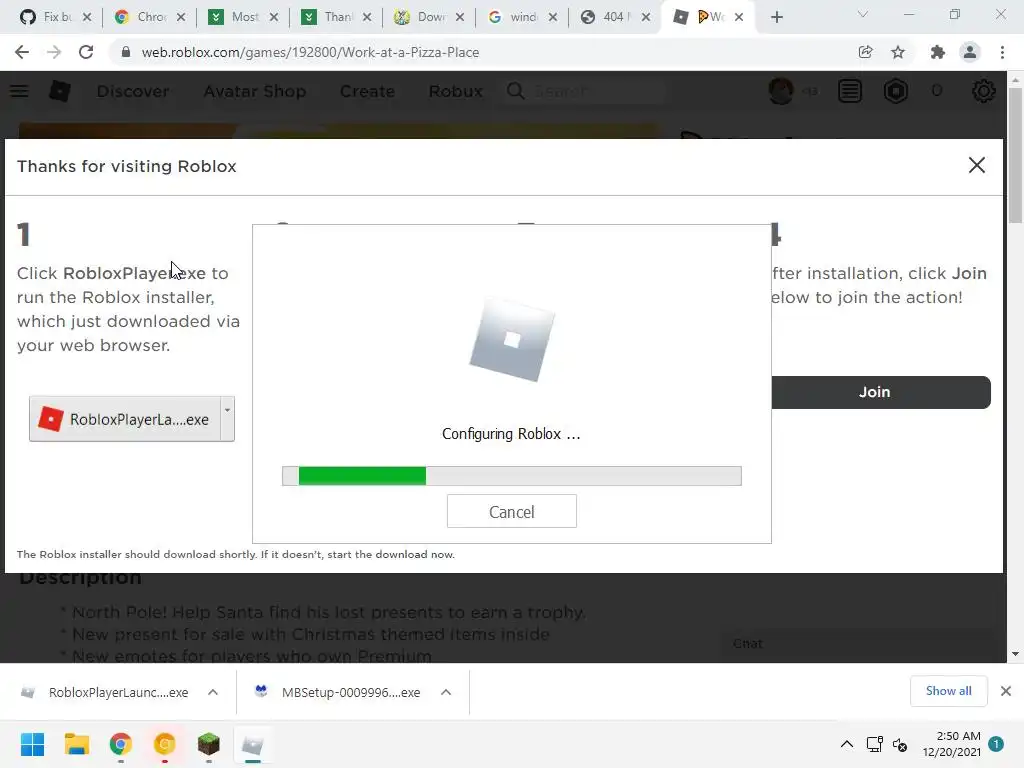Open the muted volume tray icon

tap(900, 744)
